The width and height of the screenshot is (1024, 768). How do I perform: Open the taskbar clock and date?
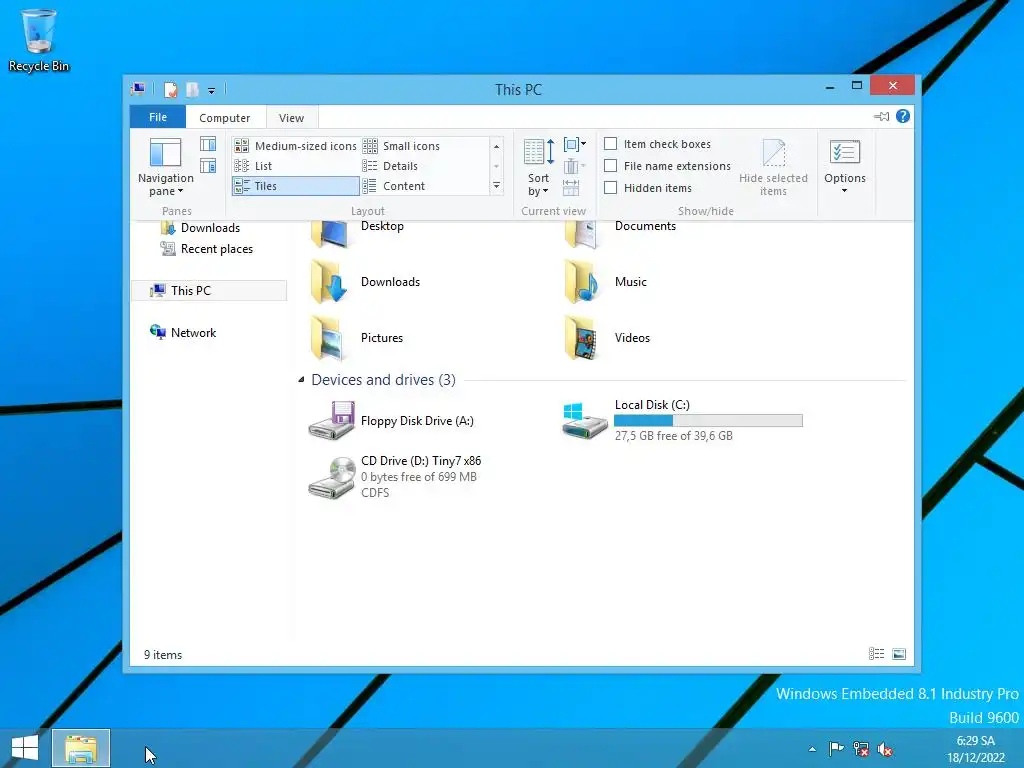click(976, 749)
